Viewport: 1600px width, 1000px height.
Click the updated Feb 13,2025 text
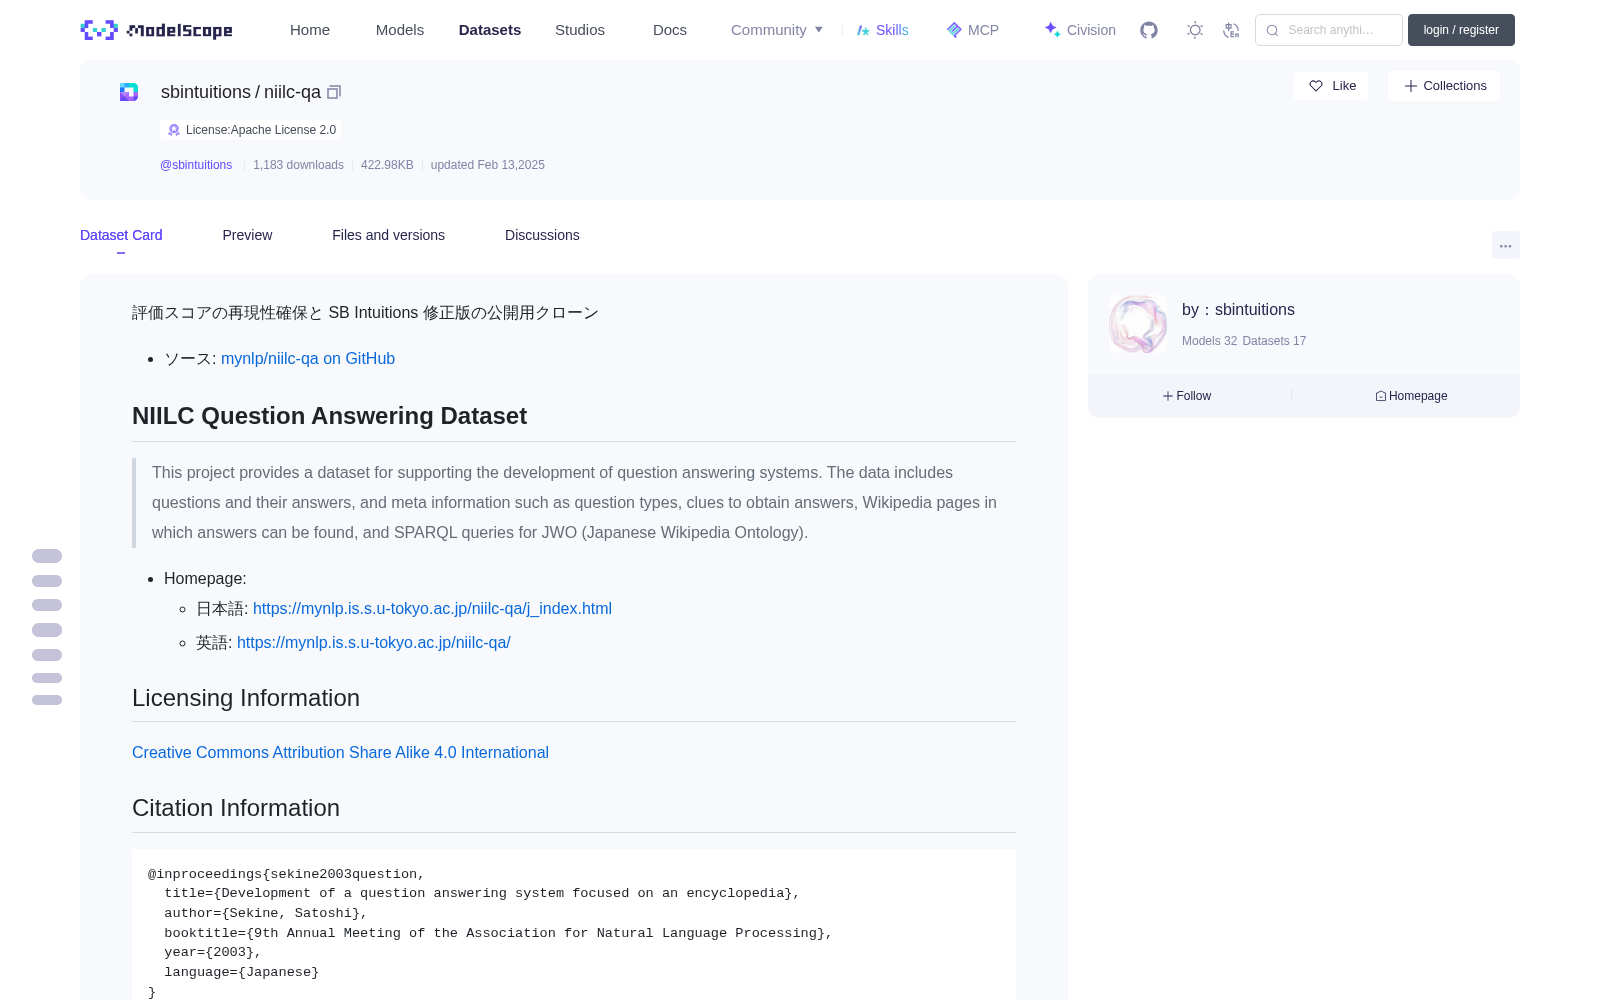[x=488, y=165]
